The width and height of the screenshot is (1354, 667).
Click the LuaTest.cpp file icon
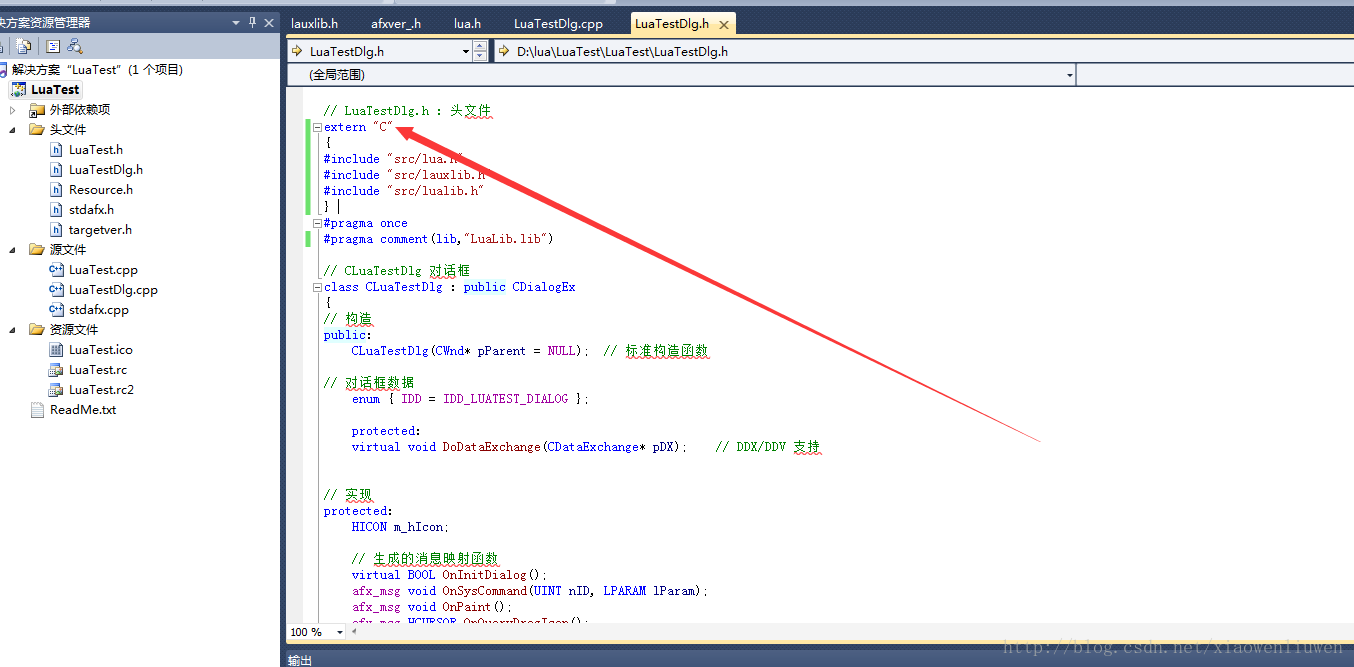pos(57,269)
